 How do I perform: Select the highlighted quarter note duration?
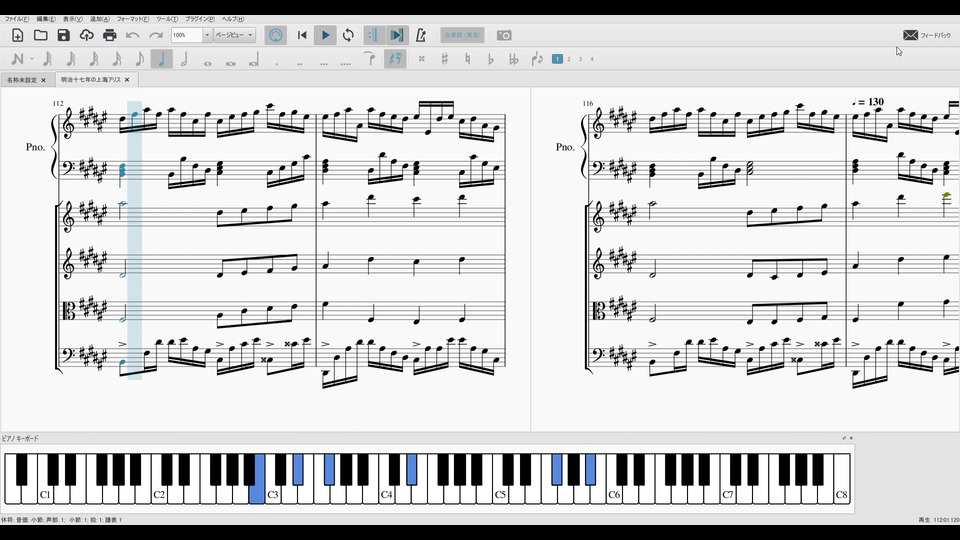162,59
